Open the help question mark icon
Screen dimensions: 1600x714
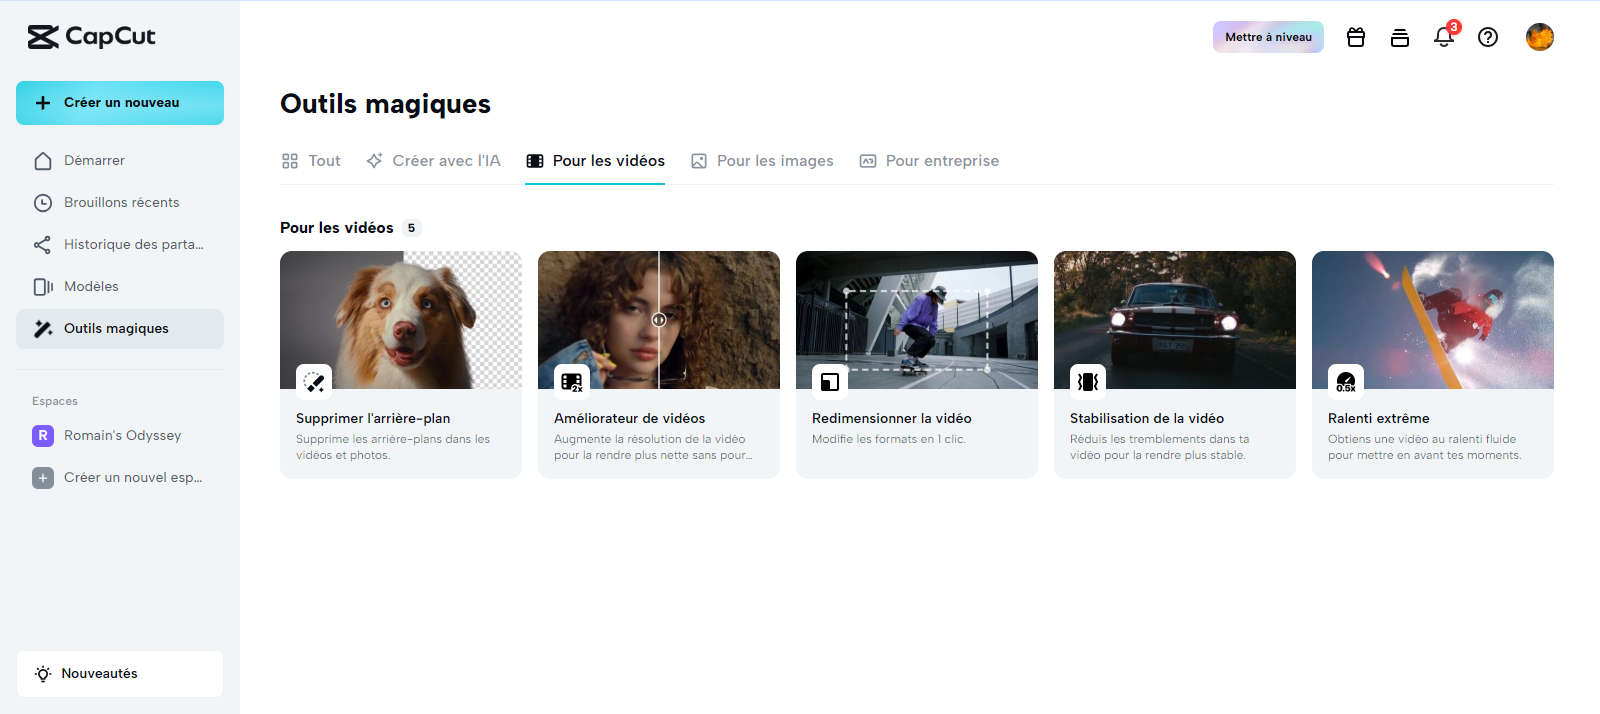pos(1488,37)
